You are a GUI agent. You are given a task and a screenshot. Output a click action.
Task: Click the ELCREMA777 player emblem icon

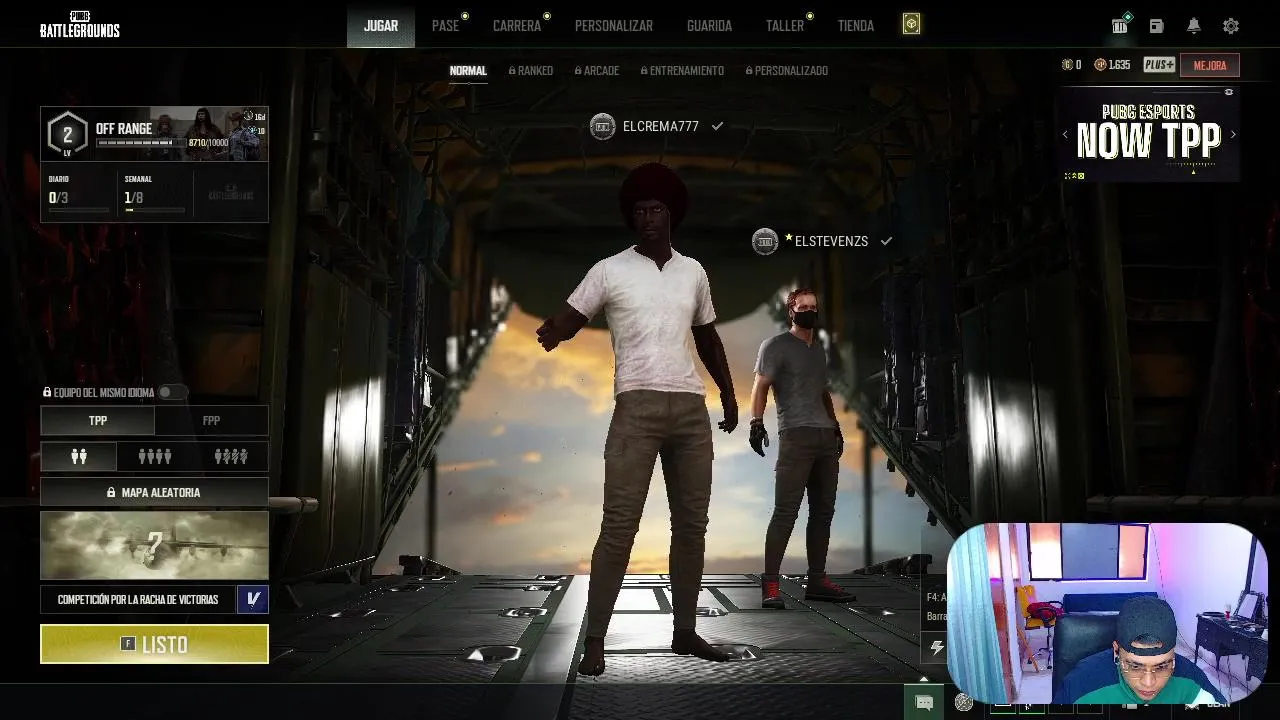point(602,126)
